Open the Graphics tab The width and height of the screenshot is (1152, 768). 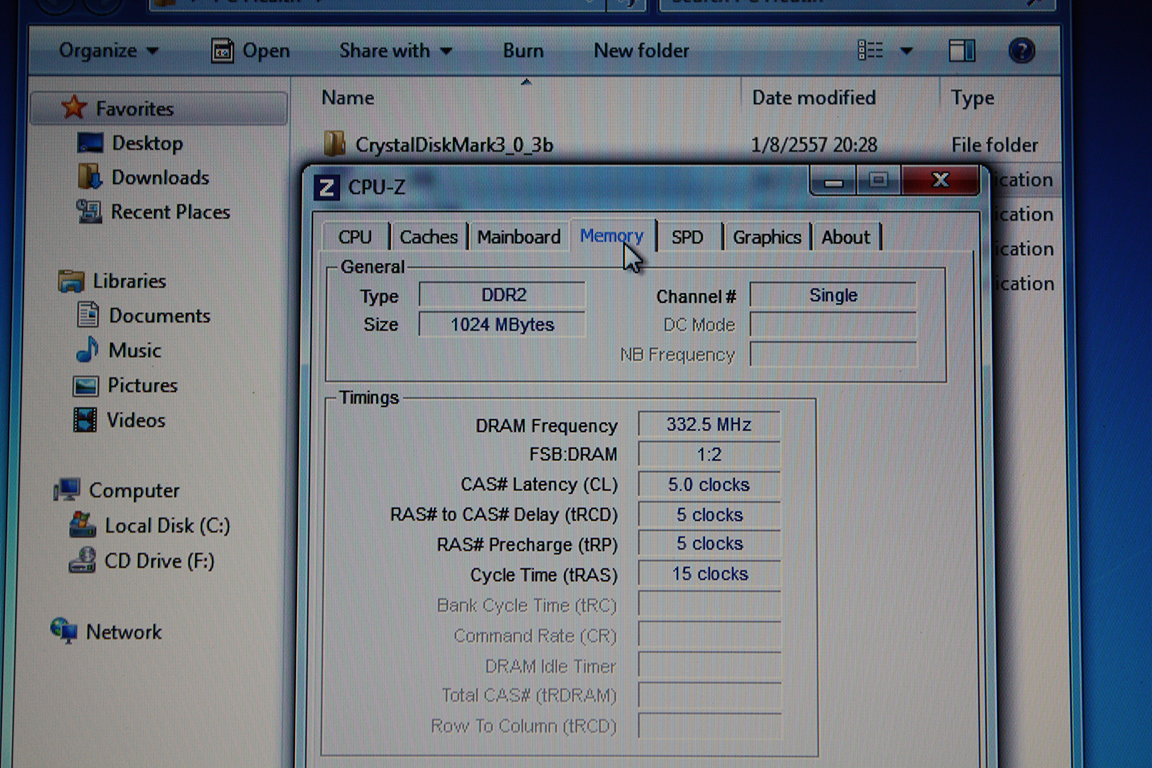pyautogui.click(x=767, y=237)
